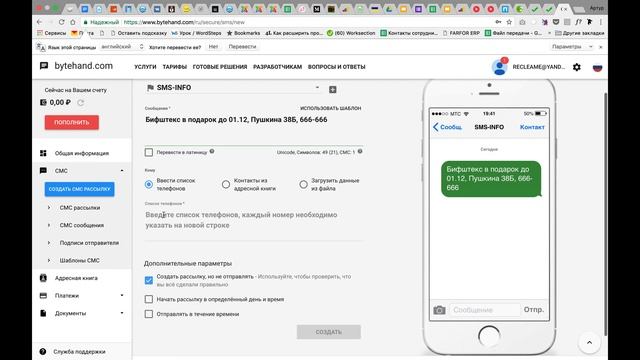Image resolution: width=640 pixels, height=360 pixels.
Task: Collapse the СМС sidebar section
Action: [x=122, y=171]
